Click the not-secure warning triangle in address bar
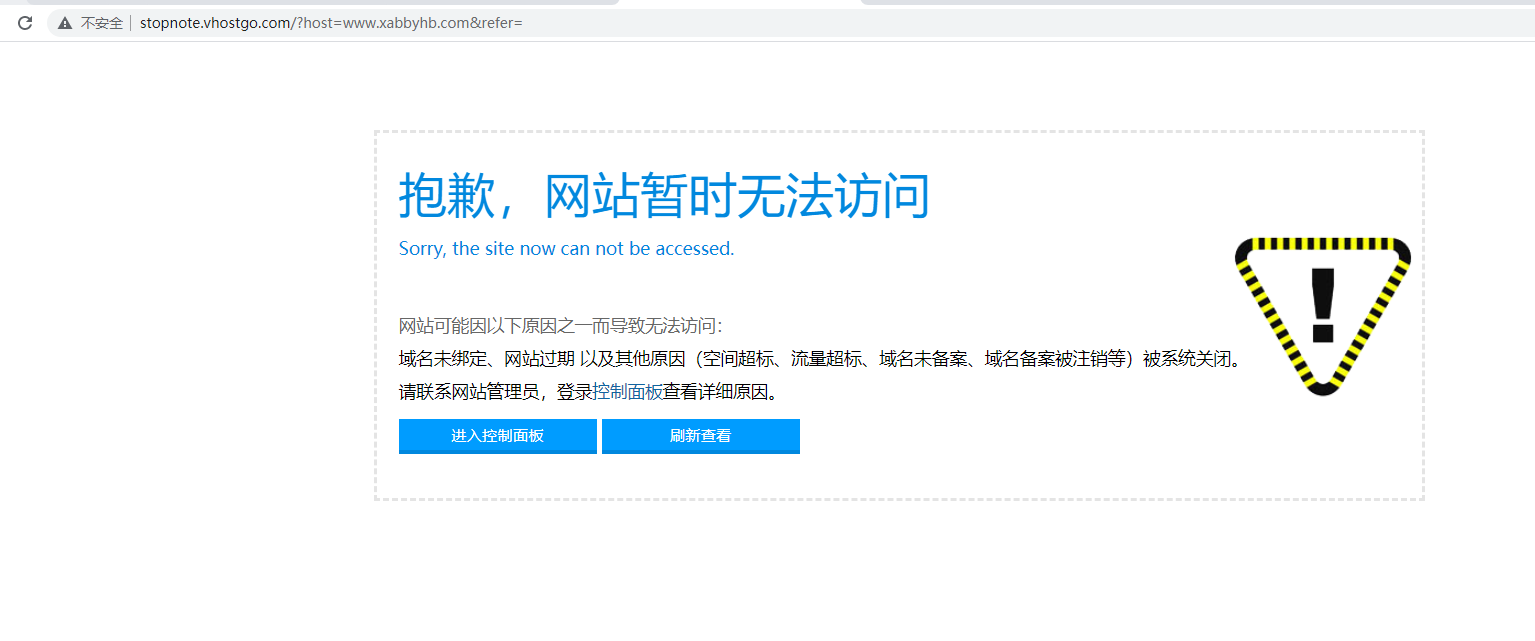The height and width of the screenshot is (641, 1535). [x=65, y=23]
